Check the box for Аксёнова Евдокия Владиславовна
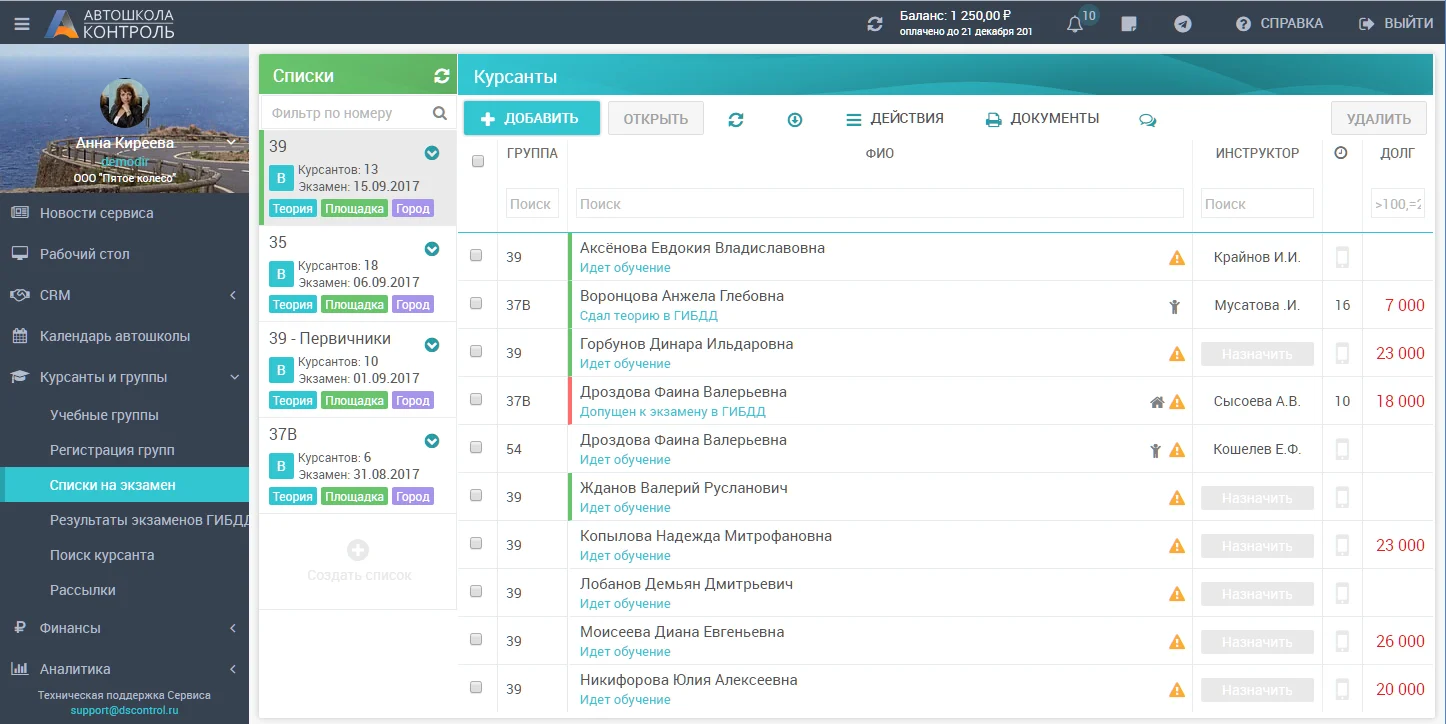Viewport: 1446px width, 724px height. 476,256
